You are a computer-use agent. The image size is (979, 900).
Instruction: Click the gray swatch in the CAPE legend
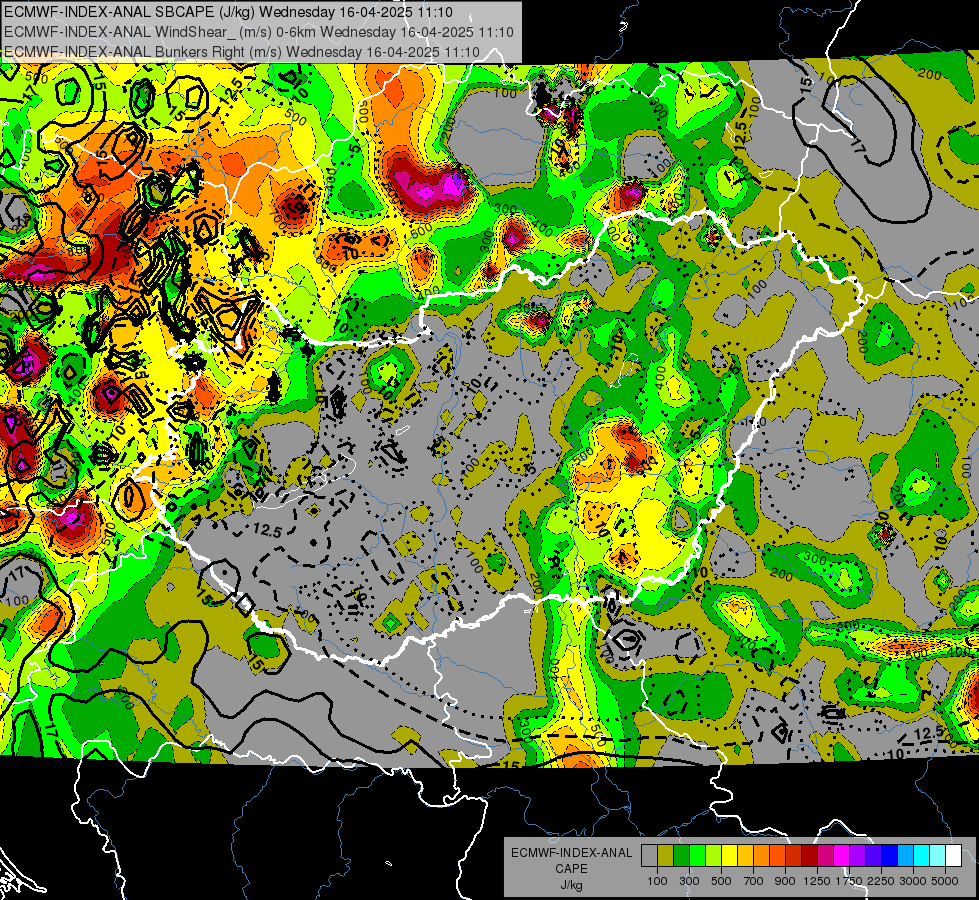(x=649, y=855)
